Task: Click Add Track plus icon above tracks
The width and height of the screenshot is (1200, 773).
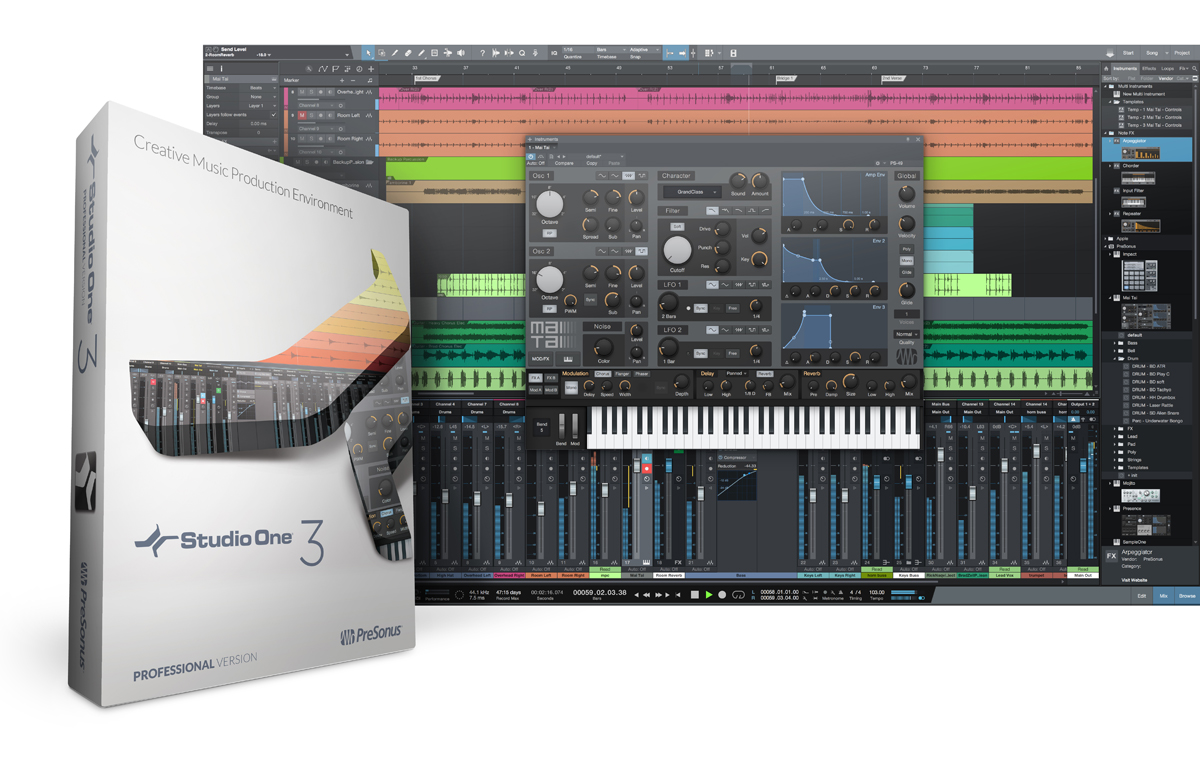Action: pyautogui.click(x=371, y=69)
